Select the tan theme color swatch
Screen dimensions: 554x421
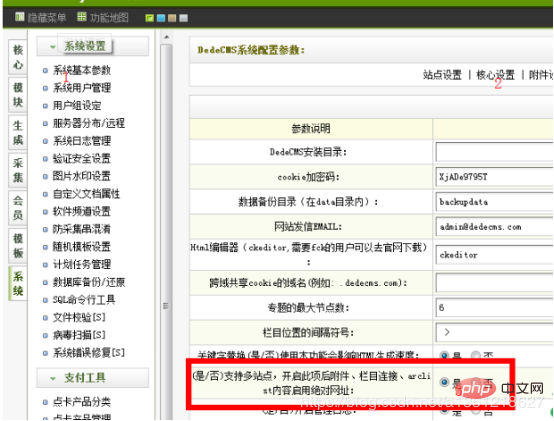tap(172, 18)
